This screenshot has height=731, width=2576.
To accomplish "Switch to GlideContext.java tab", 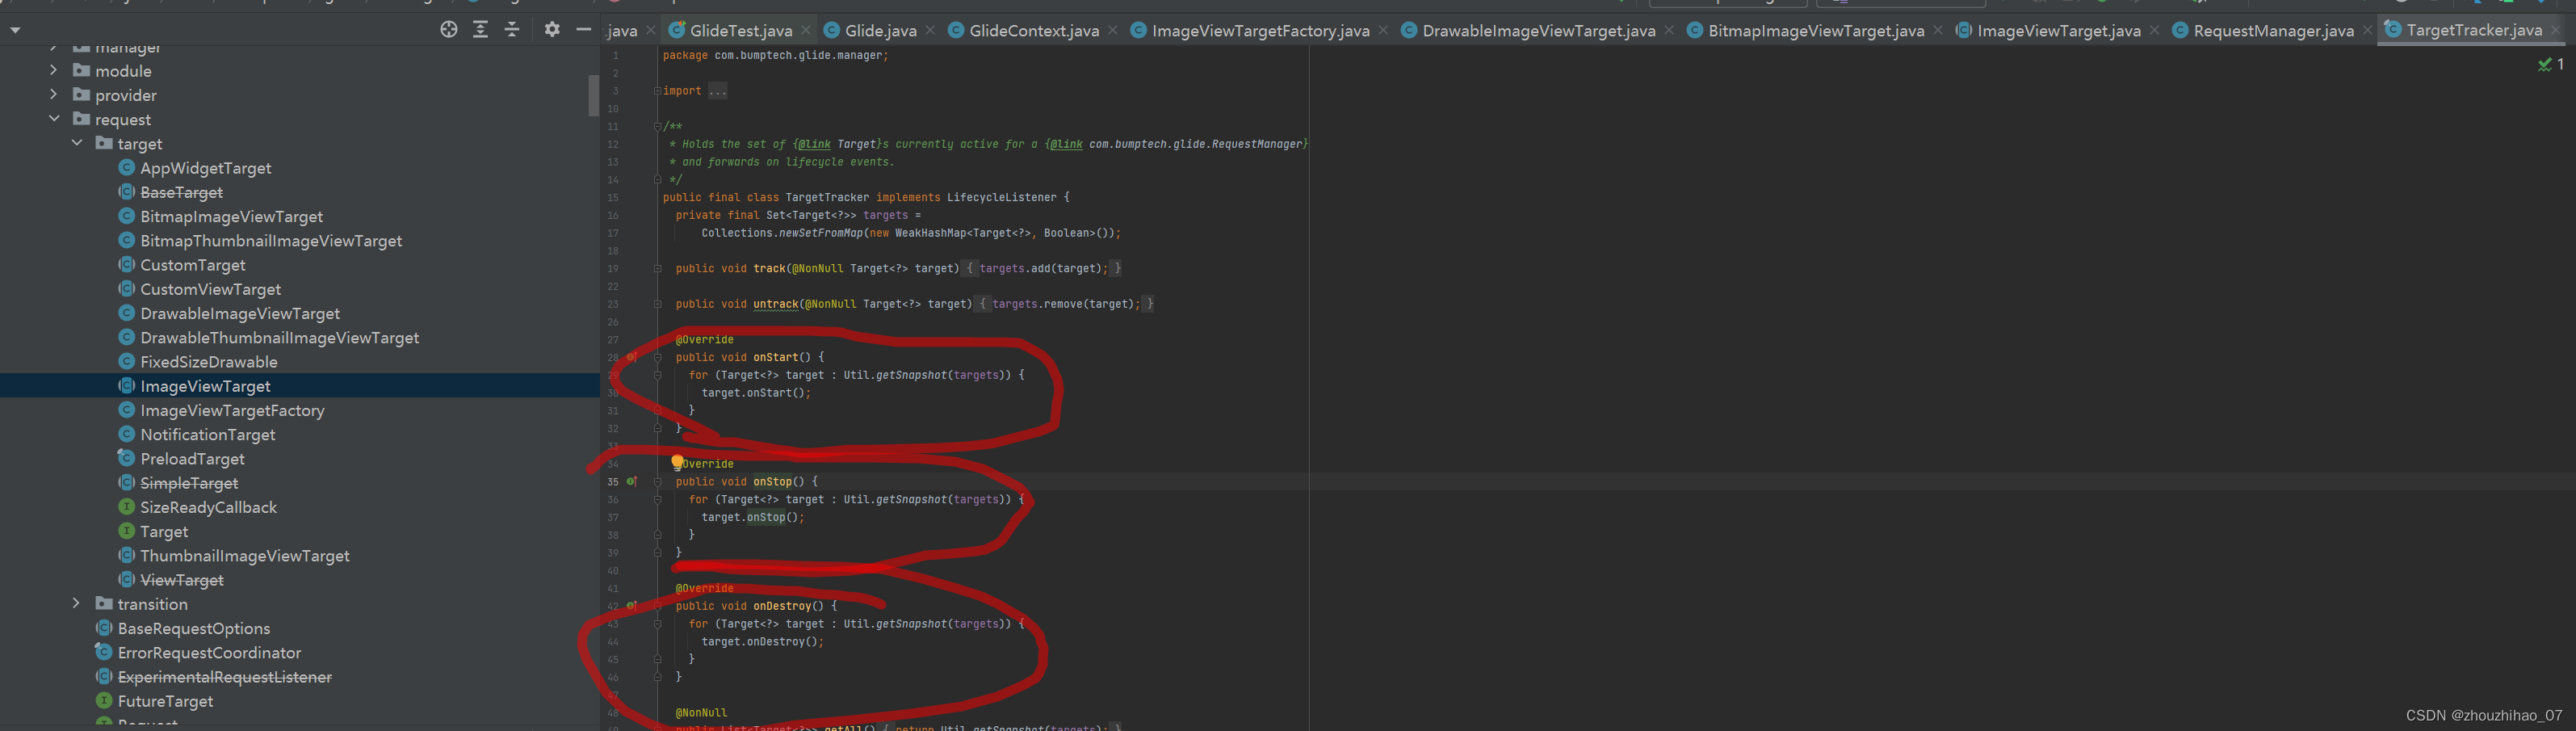I will click(x=1033, y=31).
